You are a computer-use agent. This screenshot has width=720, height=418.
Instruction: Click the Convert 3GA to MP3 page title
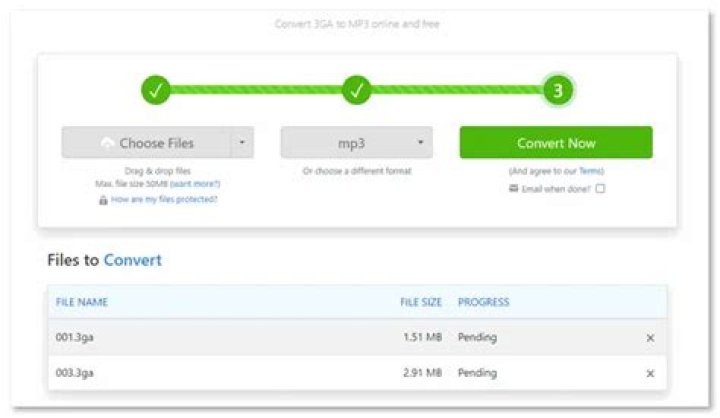click(357, 24)
